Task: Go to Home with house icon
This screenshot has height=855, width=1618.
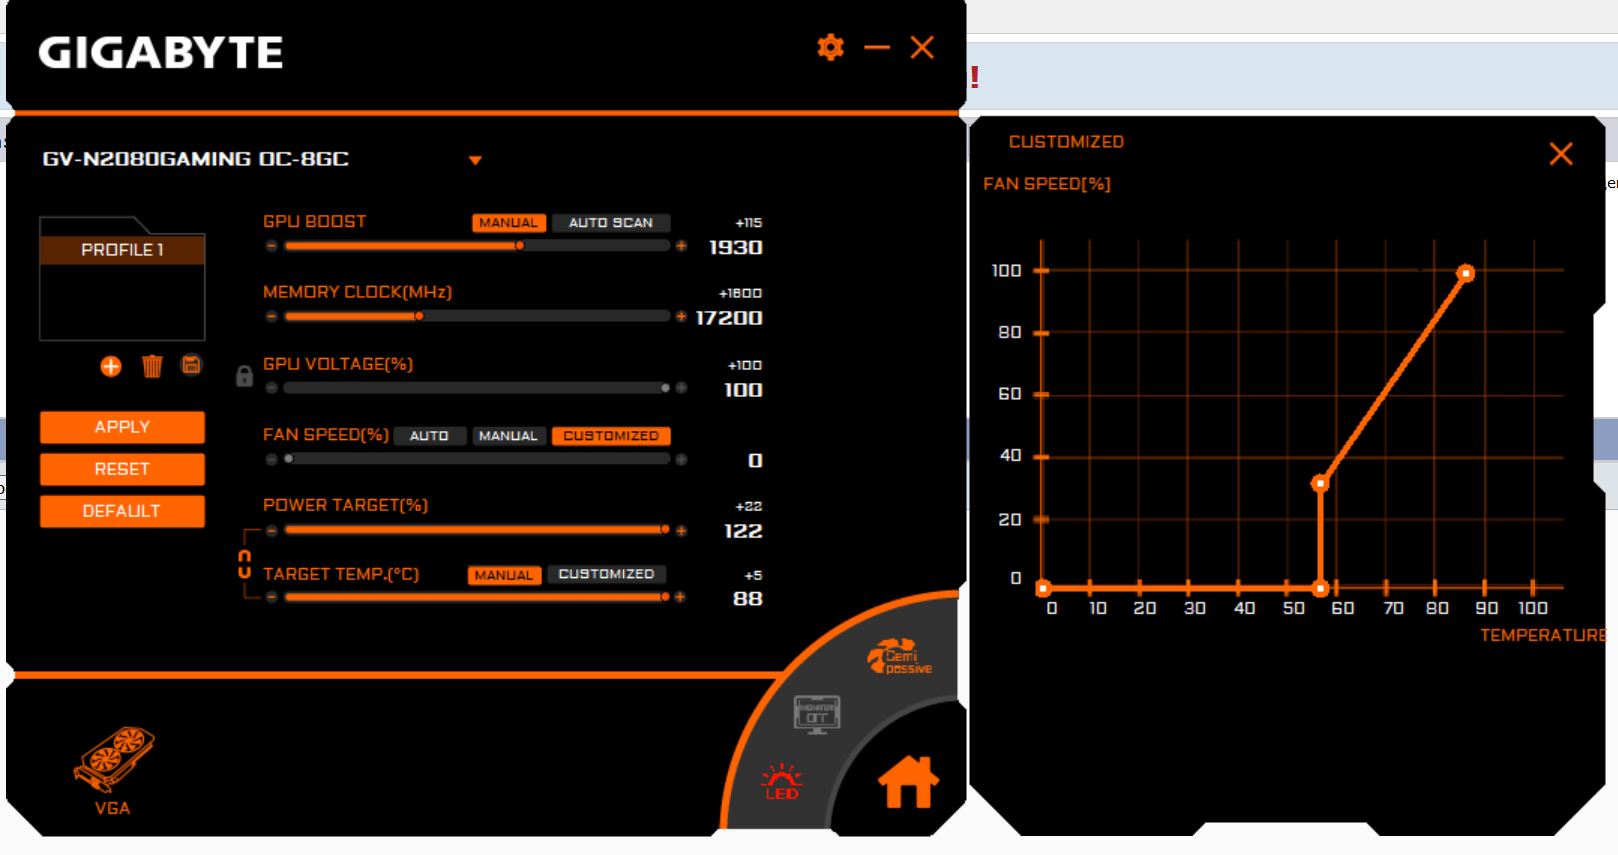Action: [908, 781]
